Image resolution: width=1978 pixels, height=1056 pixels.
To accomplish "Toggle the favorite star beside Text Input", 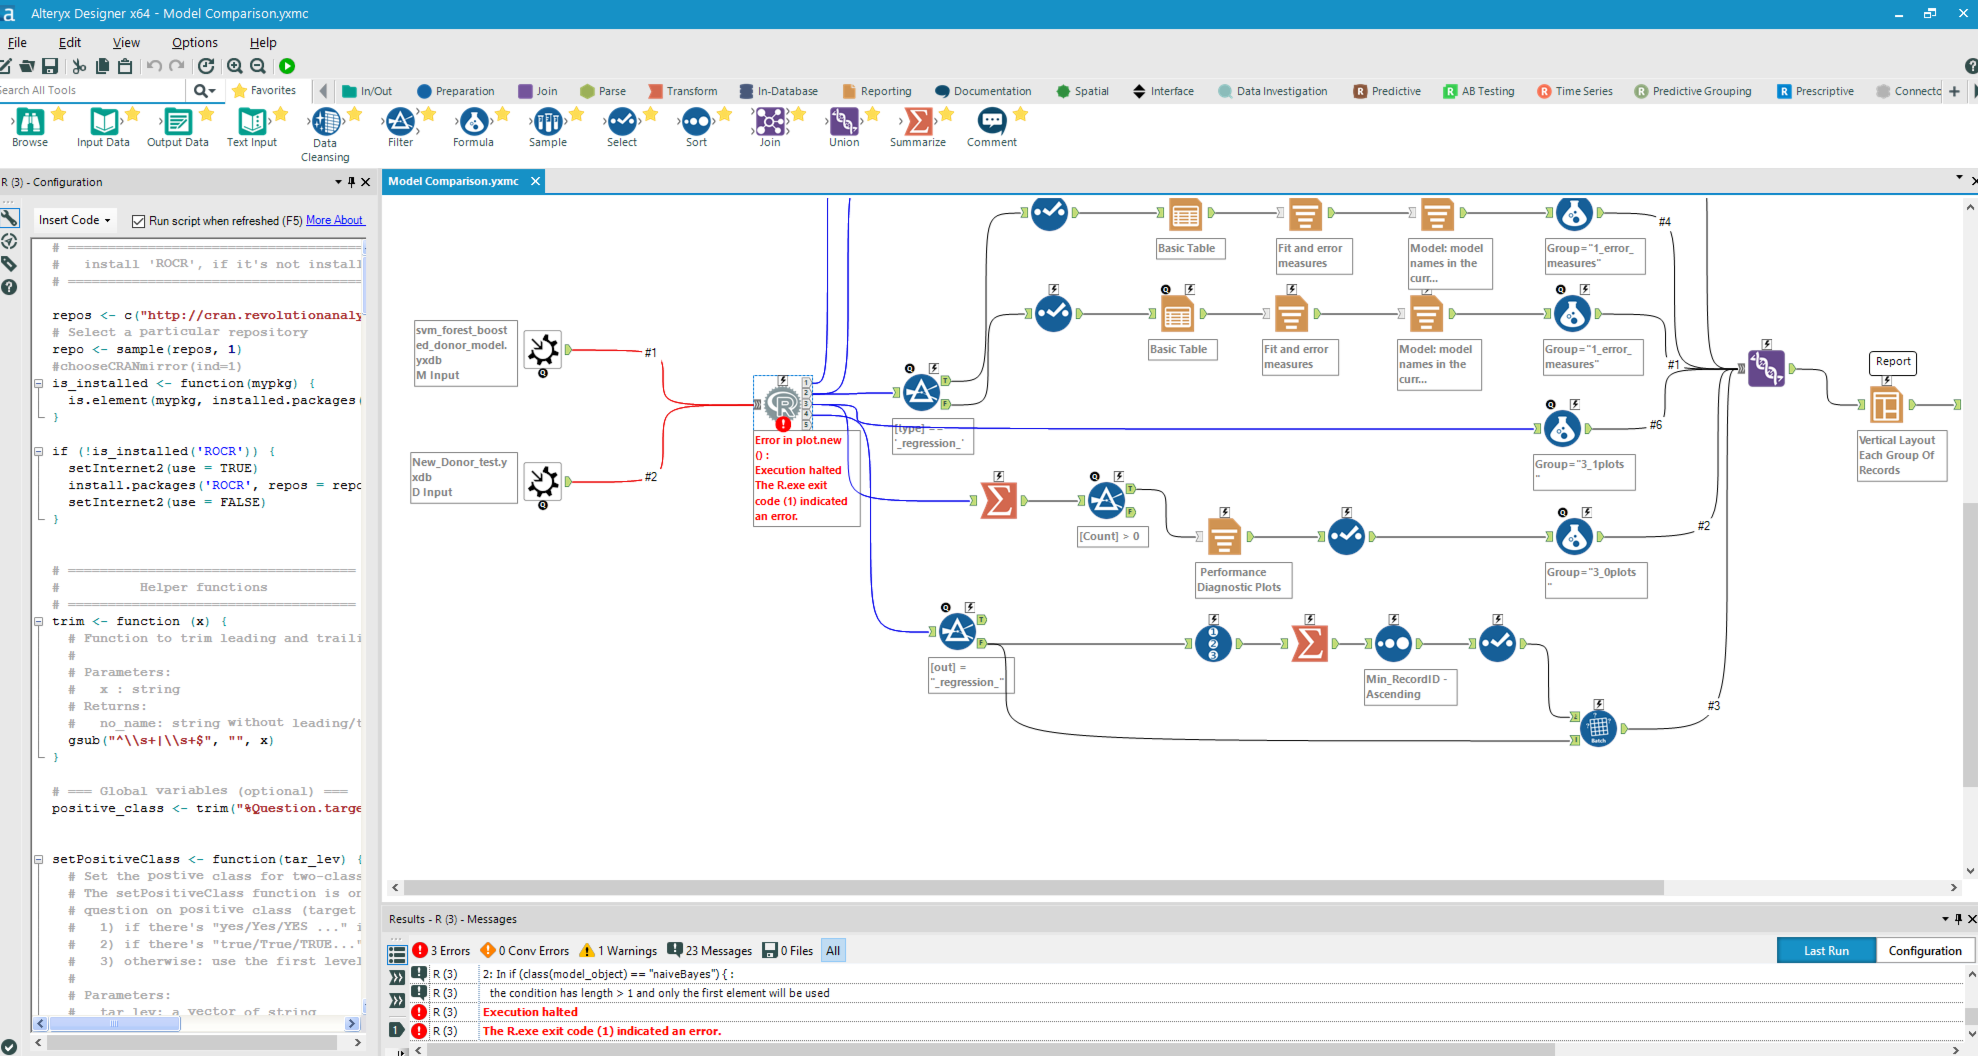I will 280,114.
